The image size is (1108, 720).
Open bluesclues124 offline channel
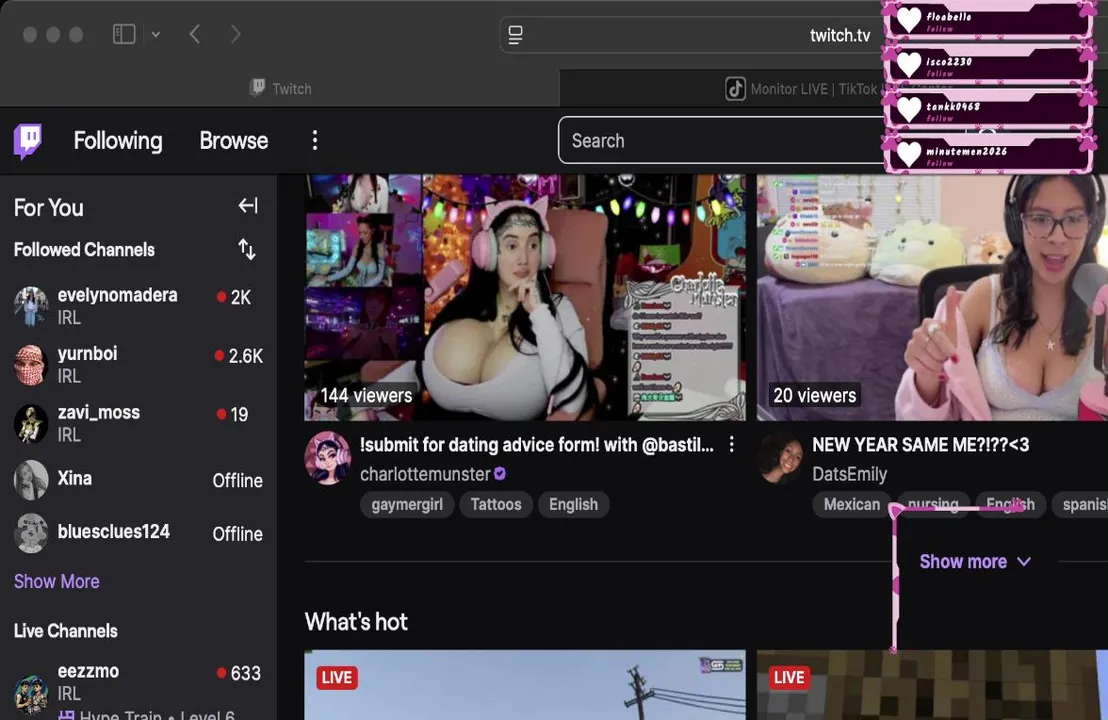tap(138, 533)
